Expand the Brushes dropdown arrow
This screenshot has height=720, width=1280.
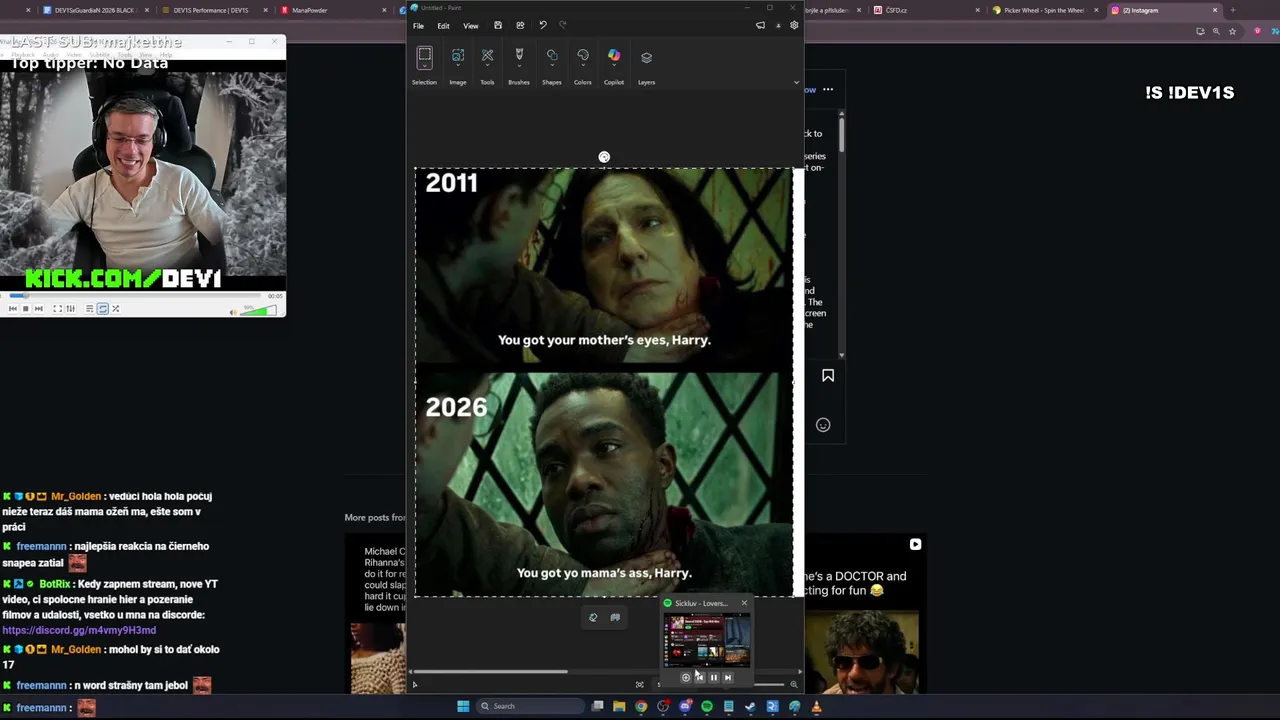(x=519, y=68)
